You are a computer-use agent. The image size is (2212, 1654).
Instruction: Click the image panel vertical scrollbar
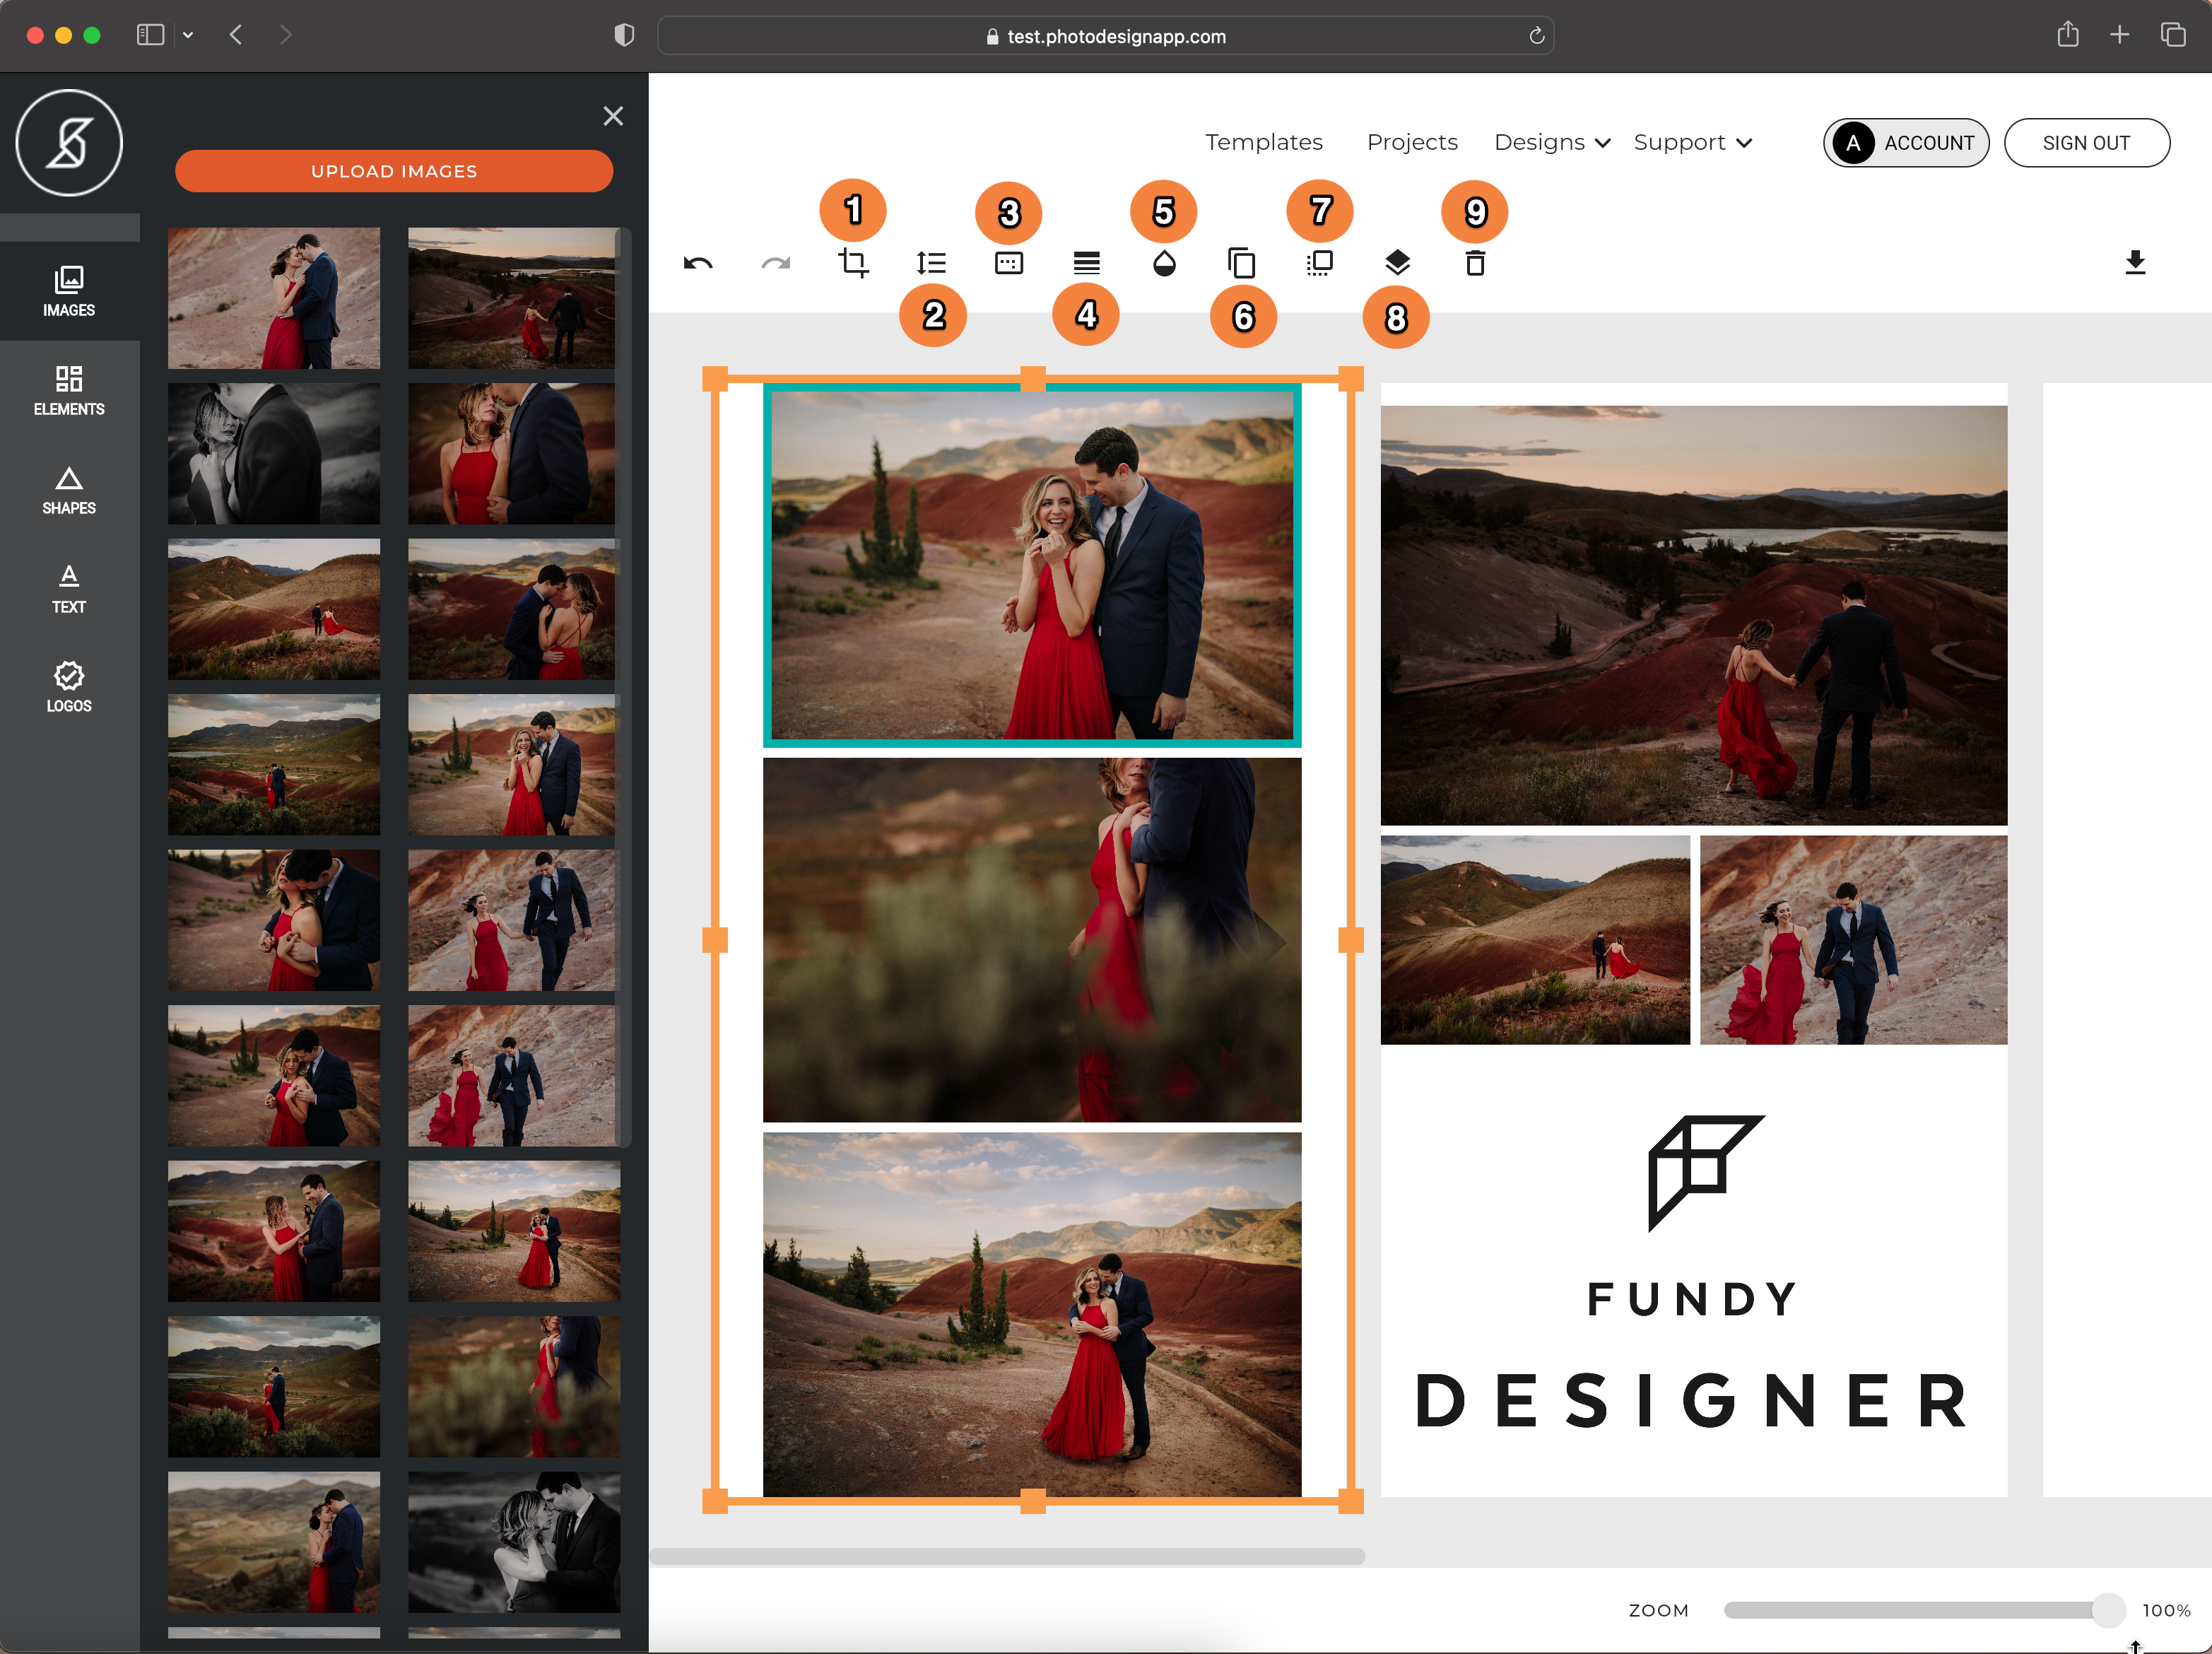(624, 687)
